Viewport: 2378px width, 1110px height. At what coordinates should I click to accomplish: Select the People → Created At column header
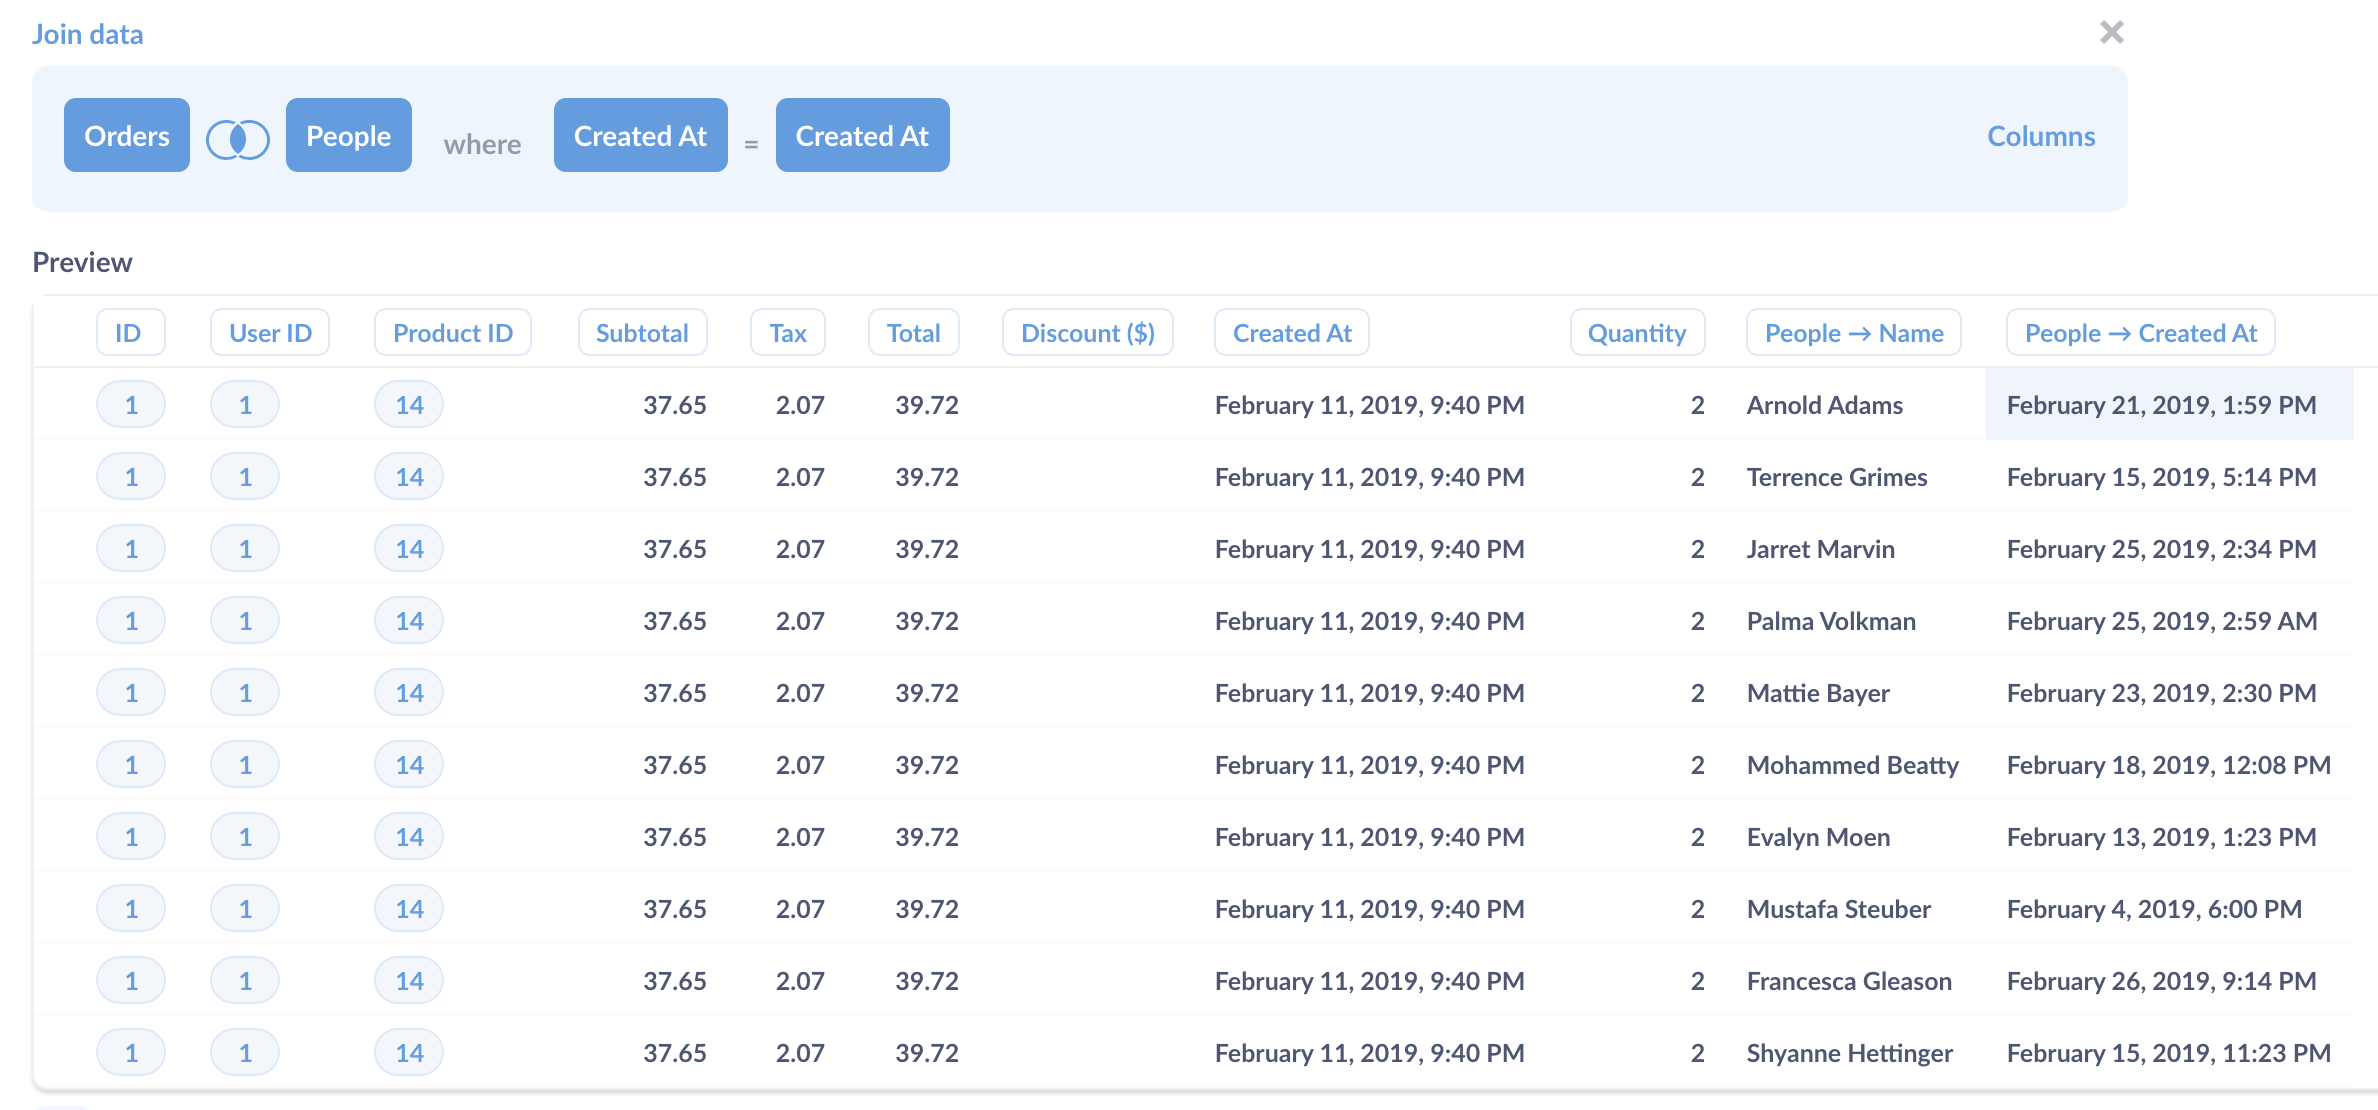(2140, 332)
